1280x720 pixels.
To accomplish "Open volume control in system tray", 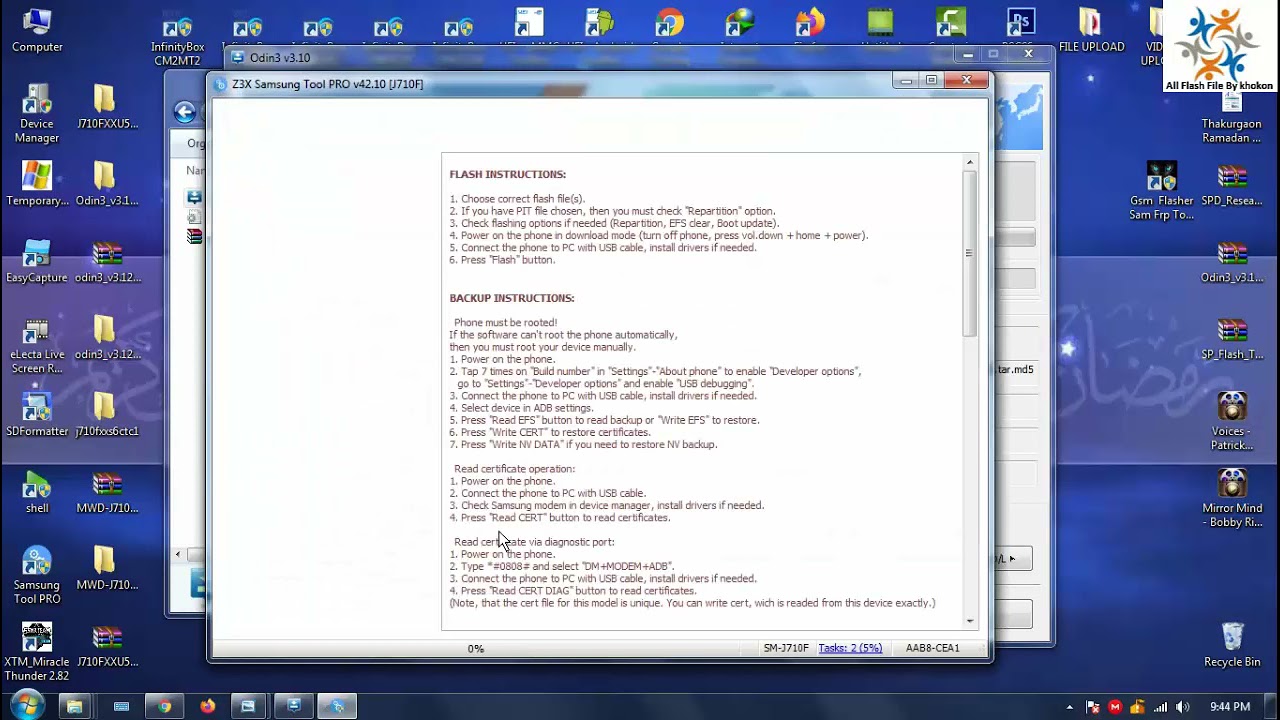I will [1183, 707].
